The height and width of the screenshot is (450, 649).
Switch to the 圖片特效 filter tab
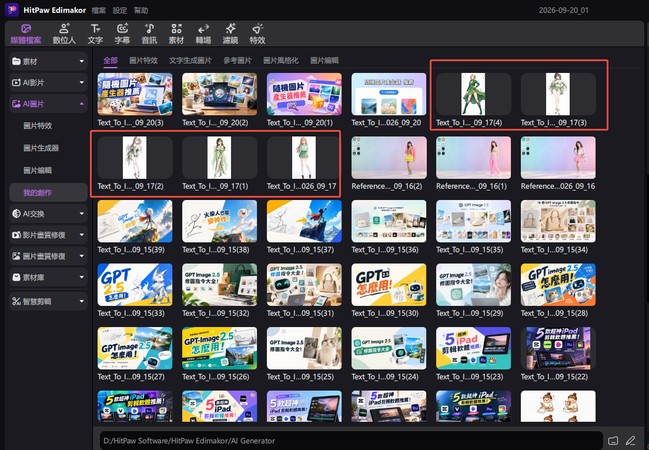143,60
